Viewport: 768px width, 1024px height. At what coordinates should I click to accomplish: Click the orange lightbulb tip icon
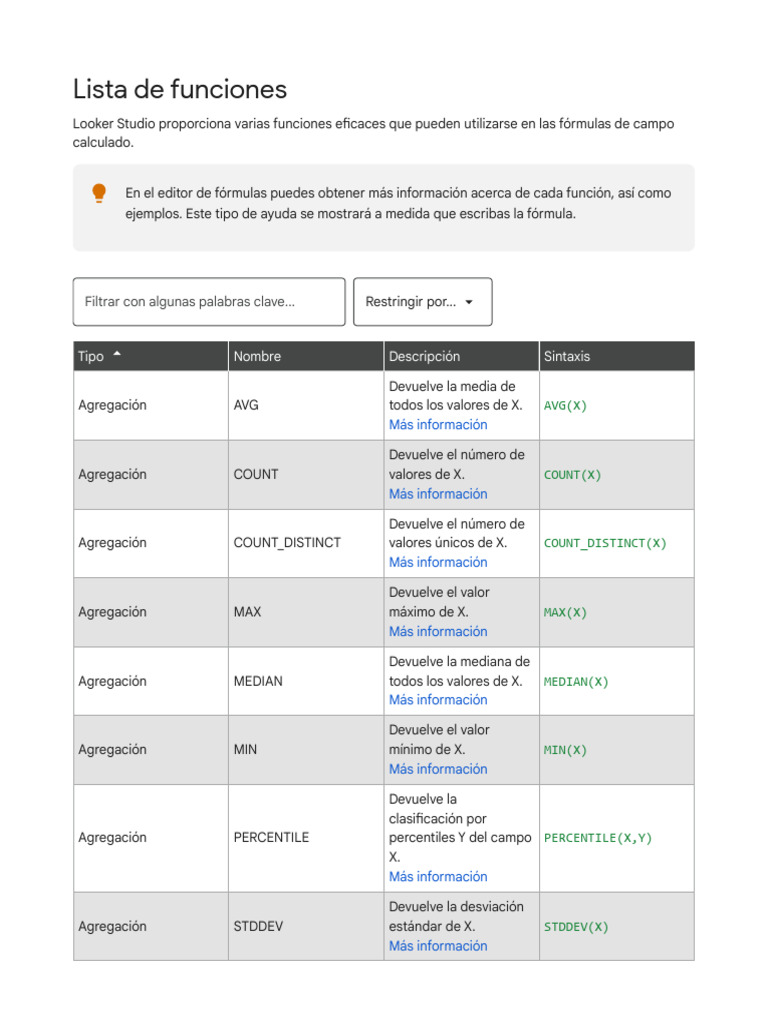click(99, 193)
